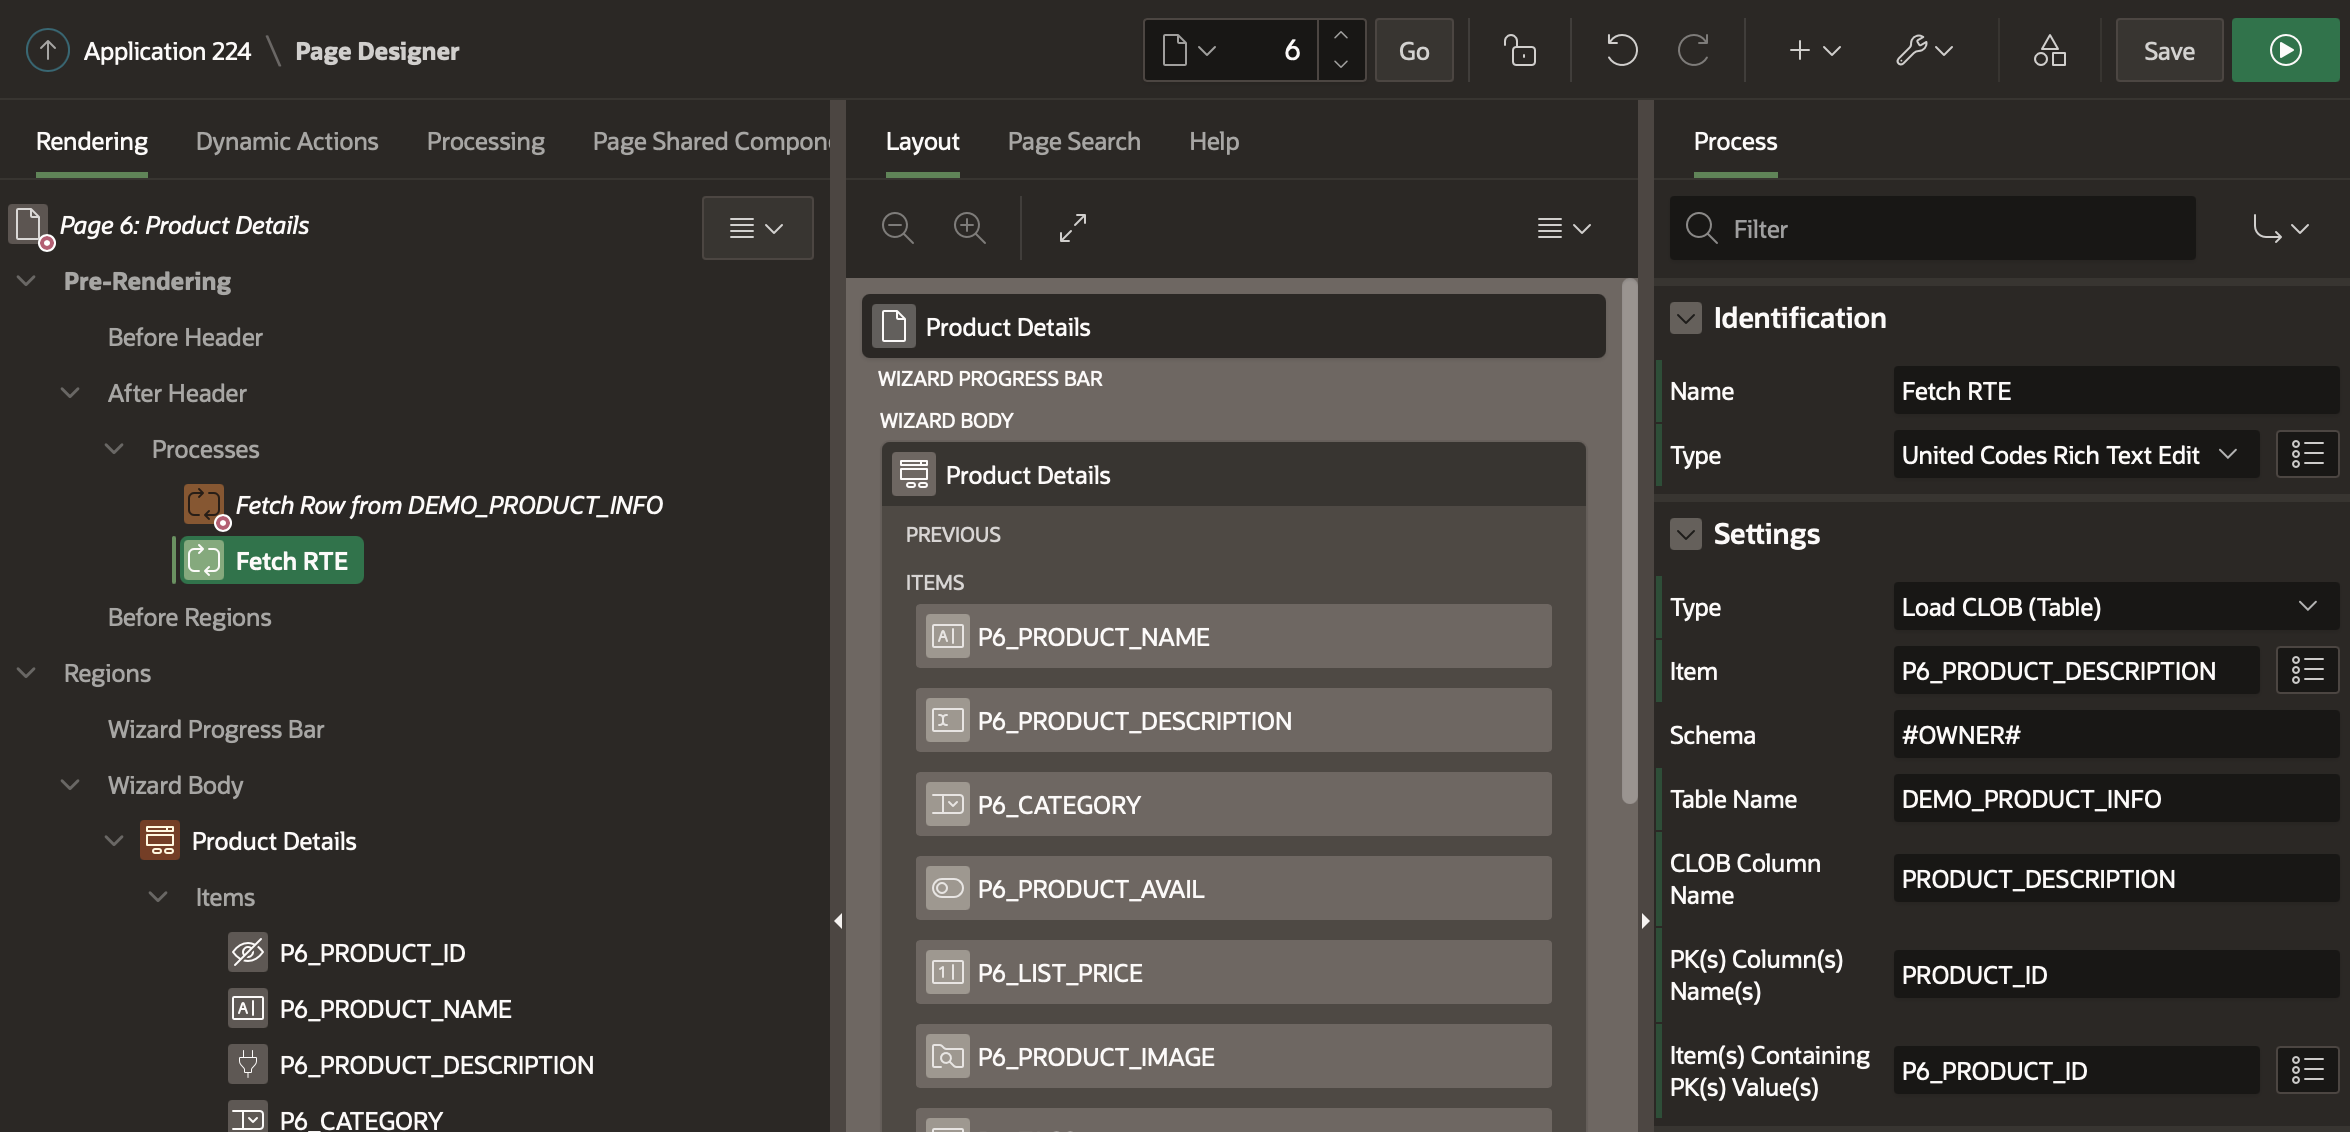The width and height of the screenshot is (2350, 1132).
Task: Zoom in the layout view
Action: 969,228
